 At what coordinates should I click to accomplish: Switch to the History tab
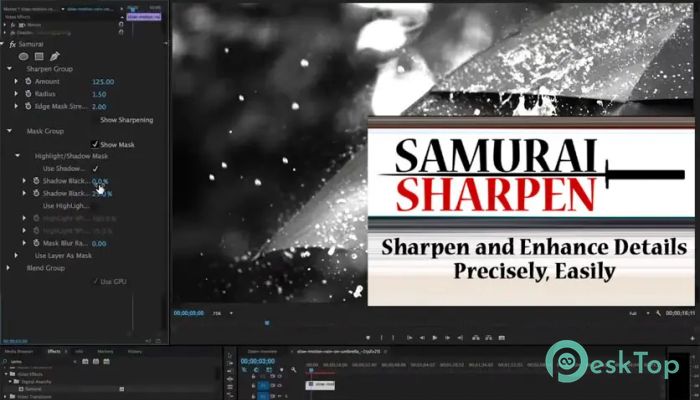point(135,351)
